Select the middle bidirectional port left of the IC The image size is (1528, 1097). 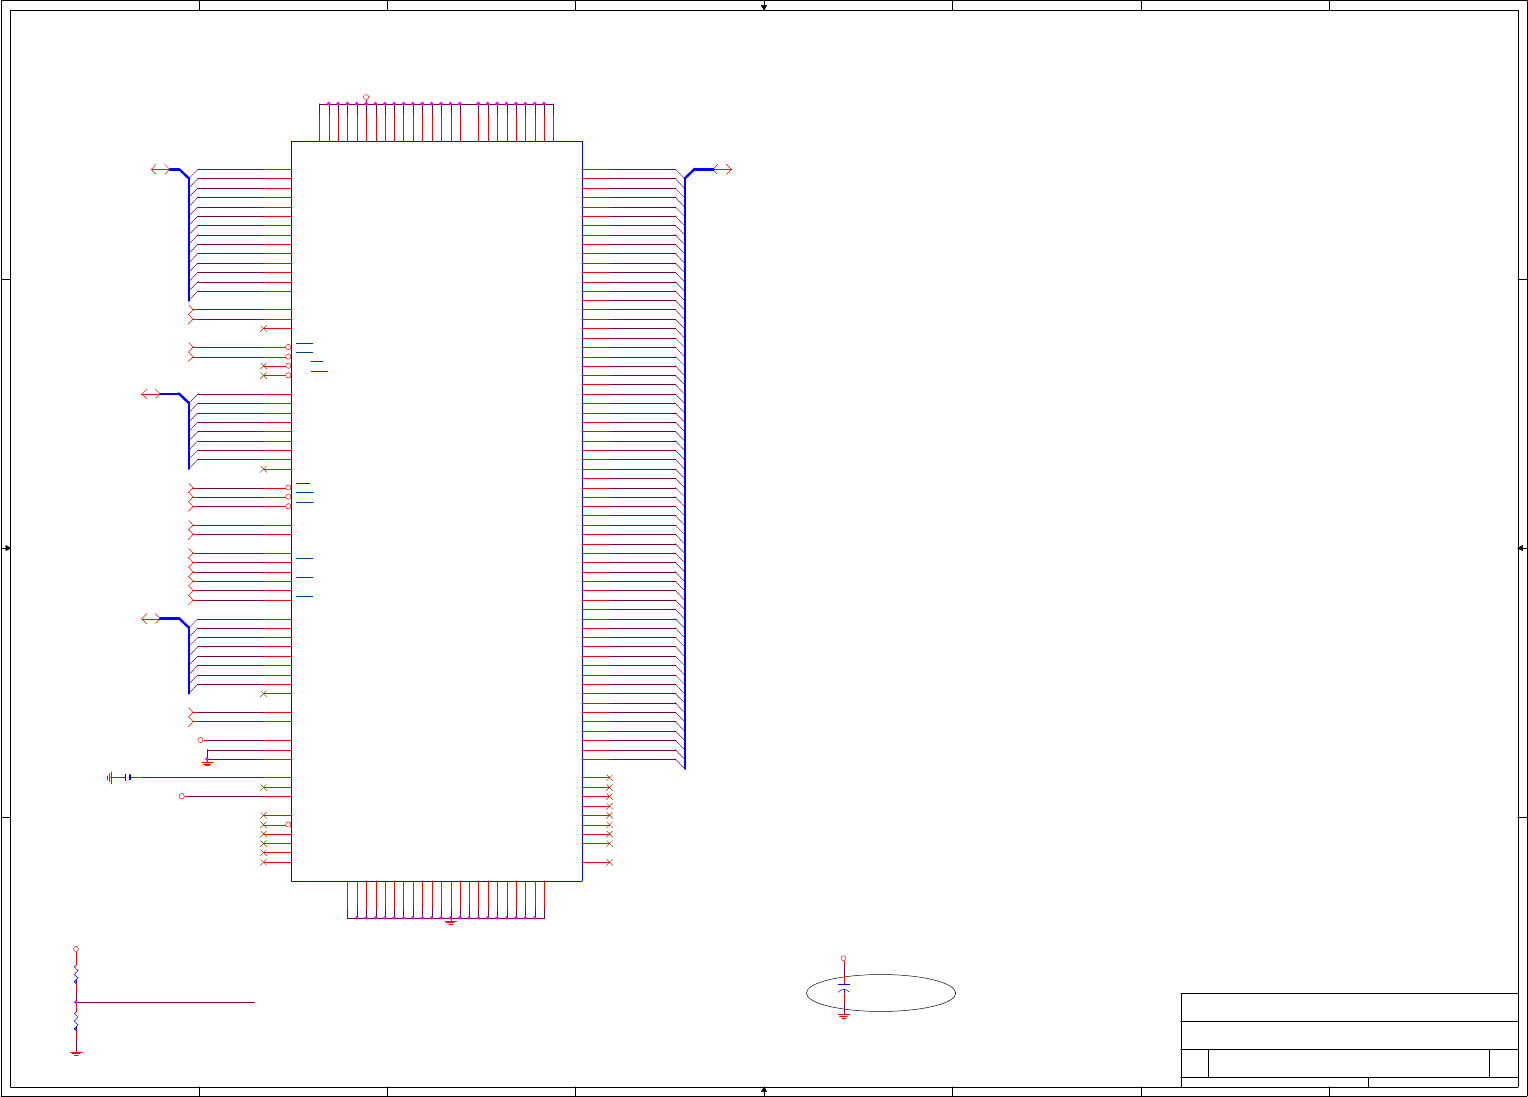point(151,395)
